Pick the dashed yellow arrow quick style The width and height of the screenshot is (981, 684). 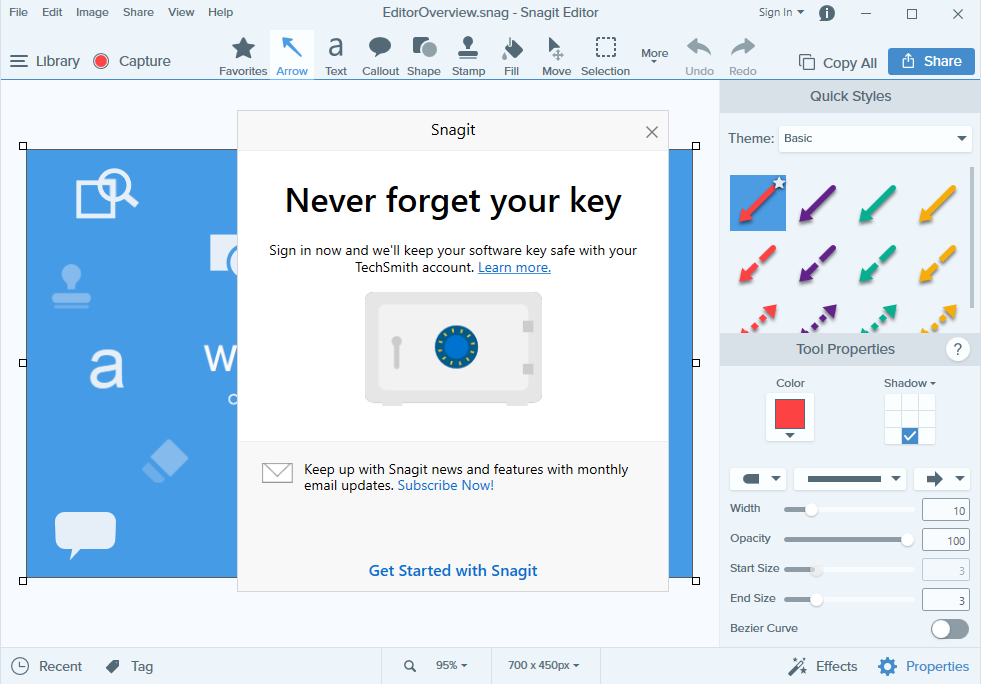tap(937, 263)
